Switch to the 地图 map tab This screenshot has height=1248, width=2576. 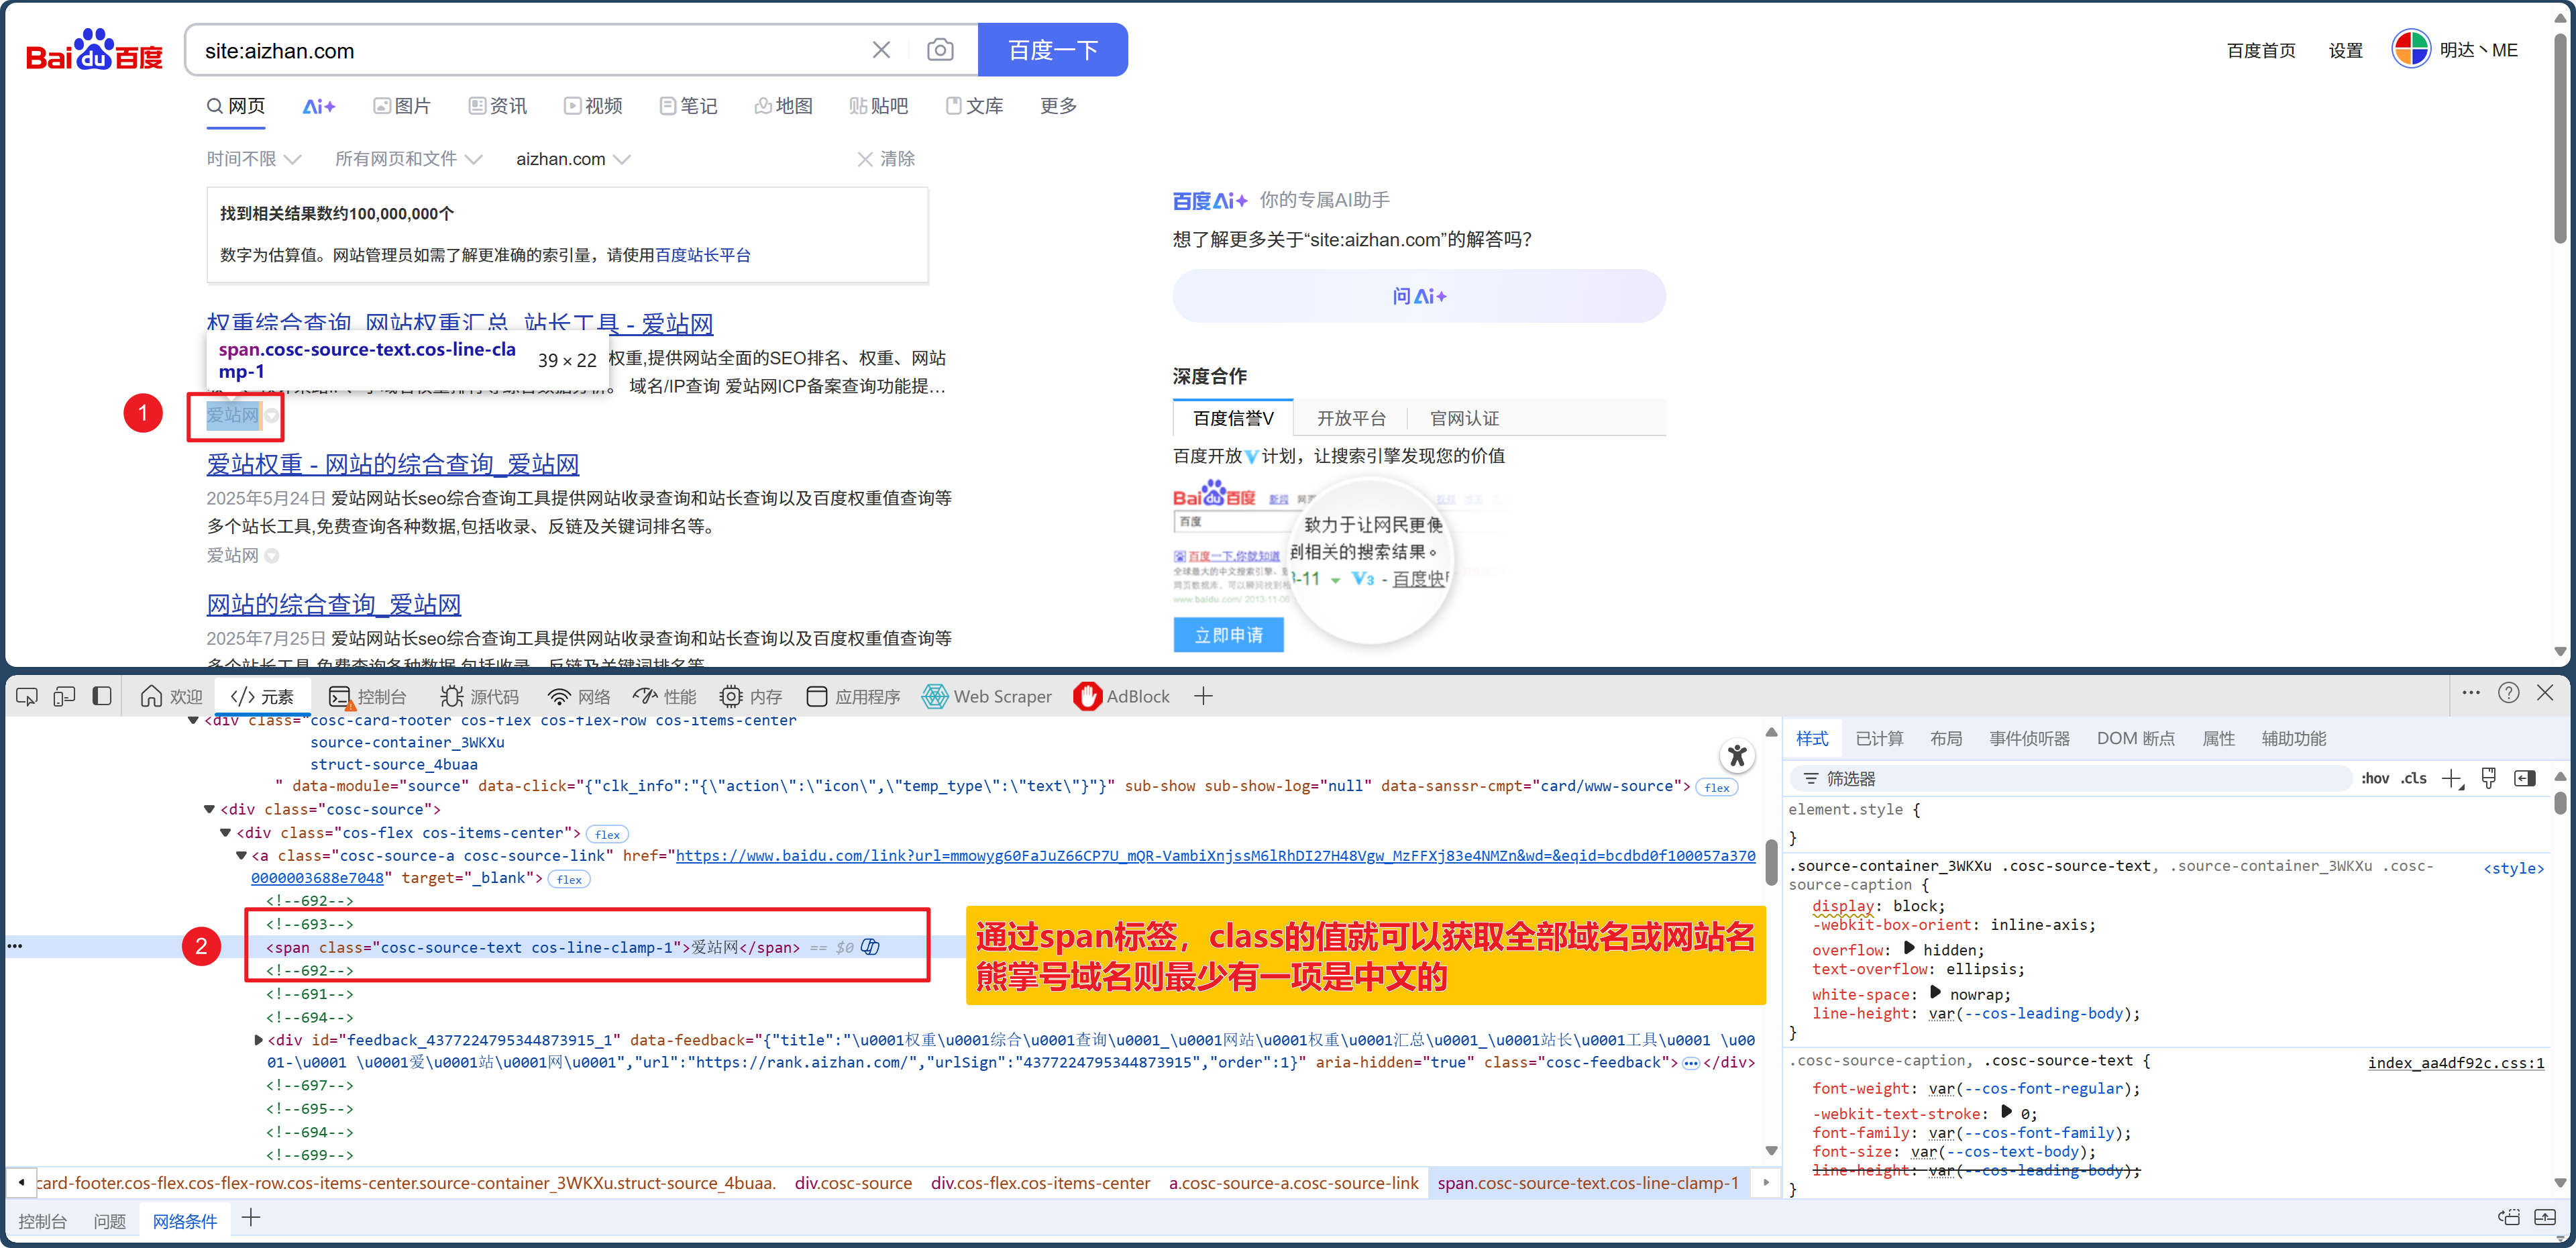pos(783,106)
